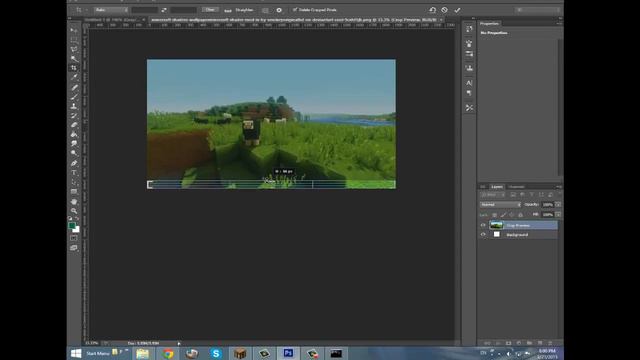640x360 pixels.
Task: Open the Layers panel flyout menu
Action: [559, 187]
